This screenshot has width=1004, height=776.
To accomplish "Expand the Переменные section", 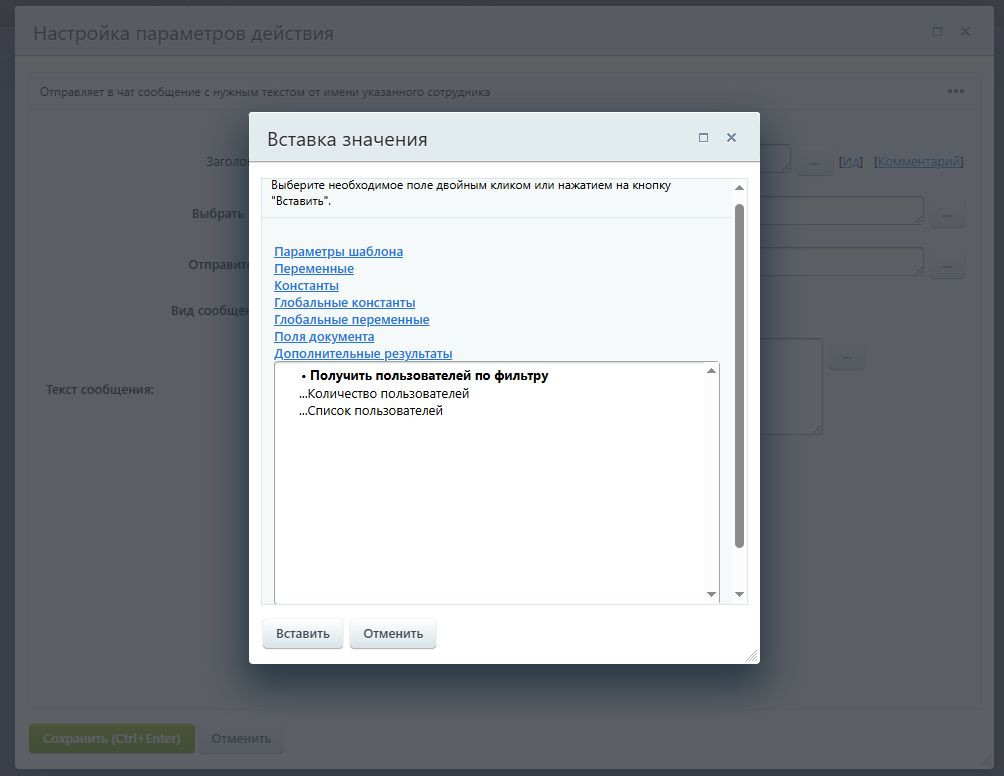I will [314, 269].
